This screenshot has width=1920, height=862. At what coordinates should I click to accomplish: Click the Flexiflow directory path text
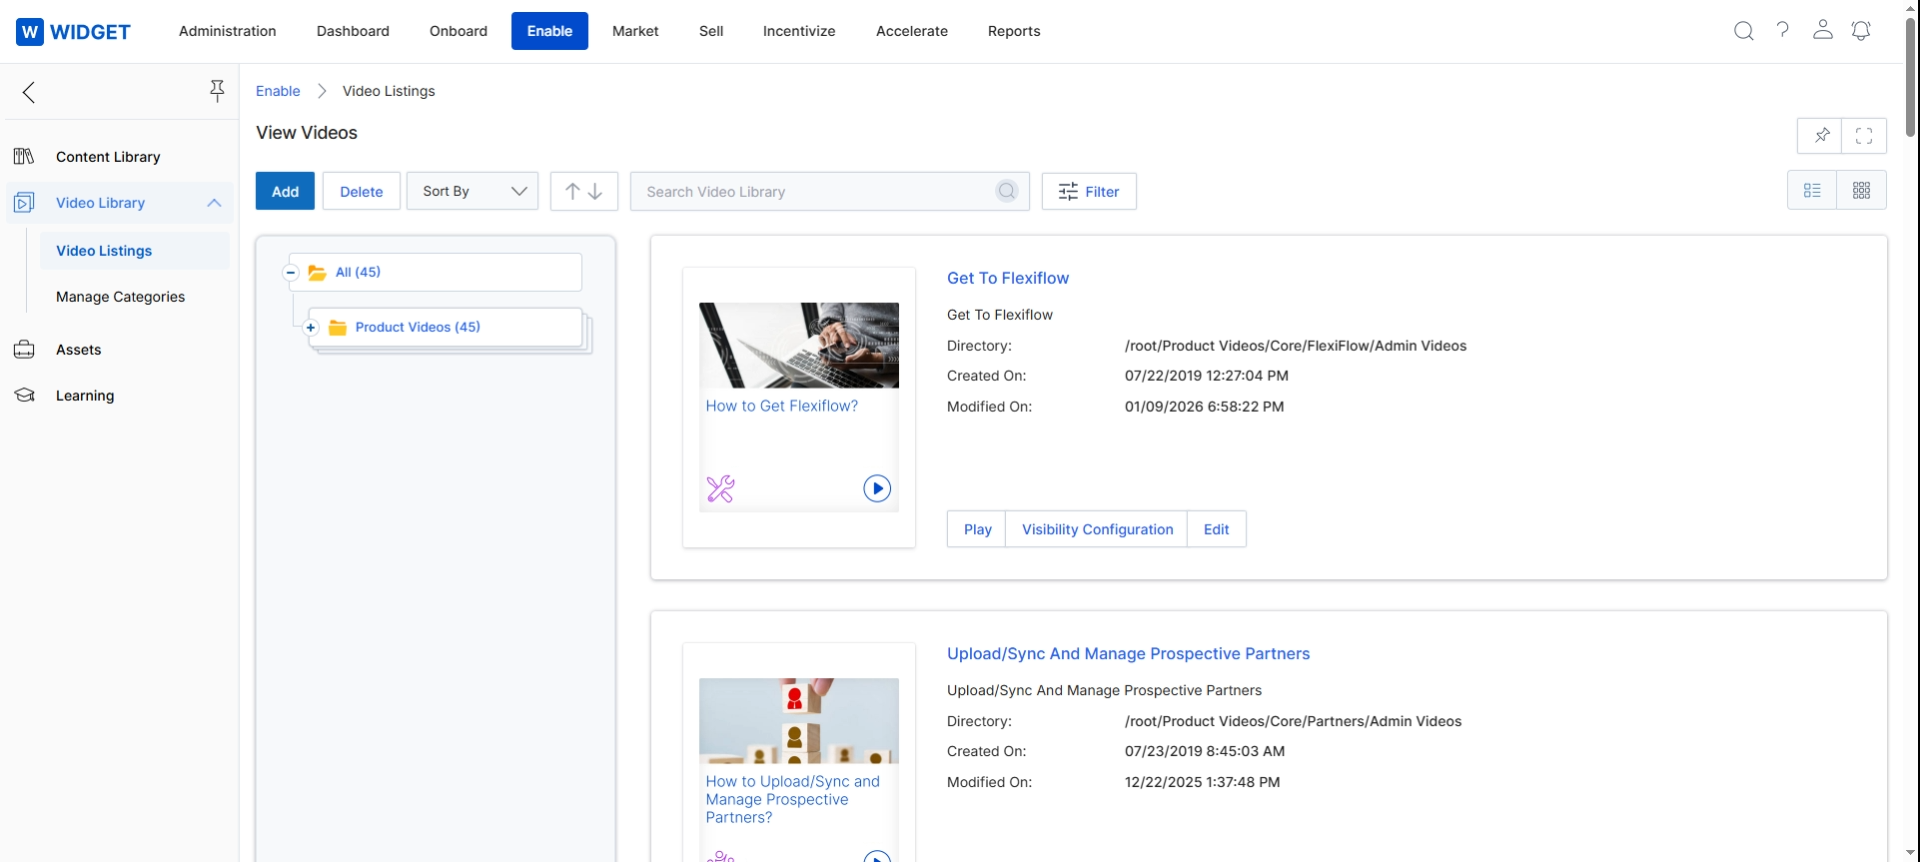(x=1296, y=346)
